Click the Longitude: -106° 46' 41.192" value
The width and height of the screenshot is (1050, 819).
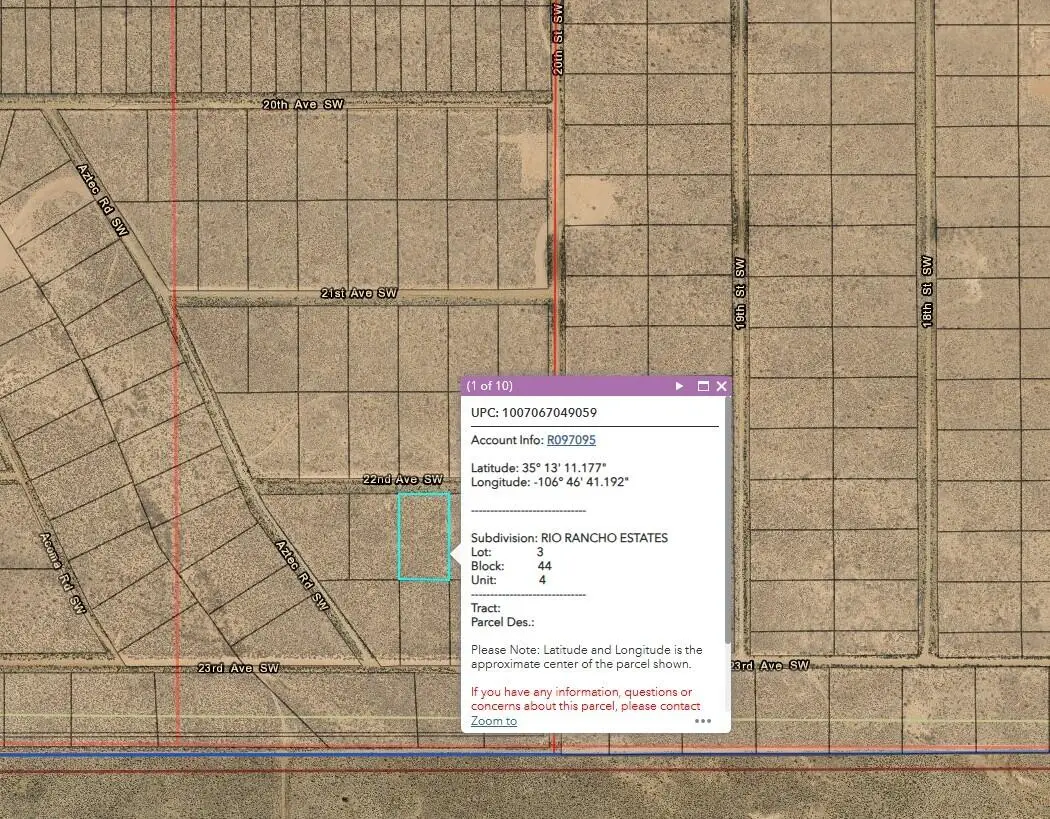pyautogui.click(x=550, y=481)
